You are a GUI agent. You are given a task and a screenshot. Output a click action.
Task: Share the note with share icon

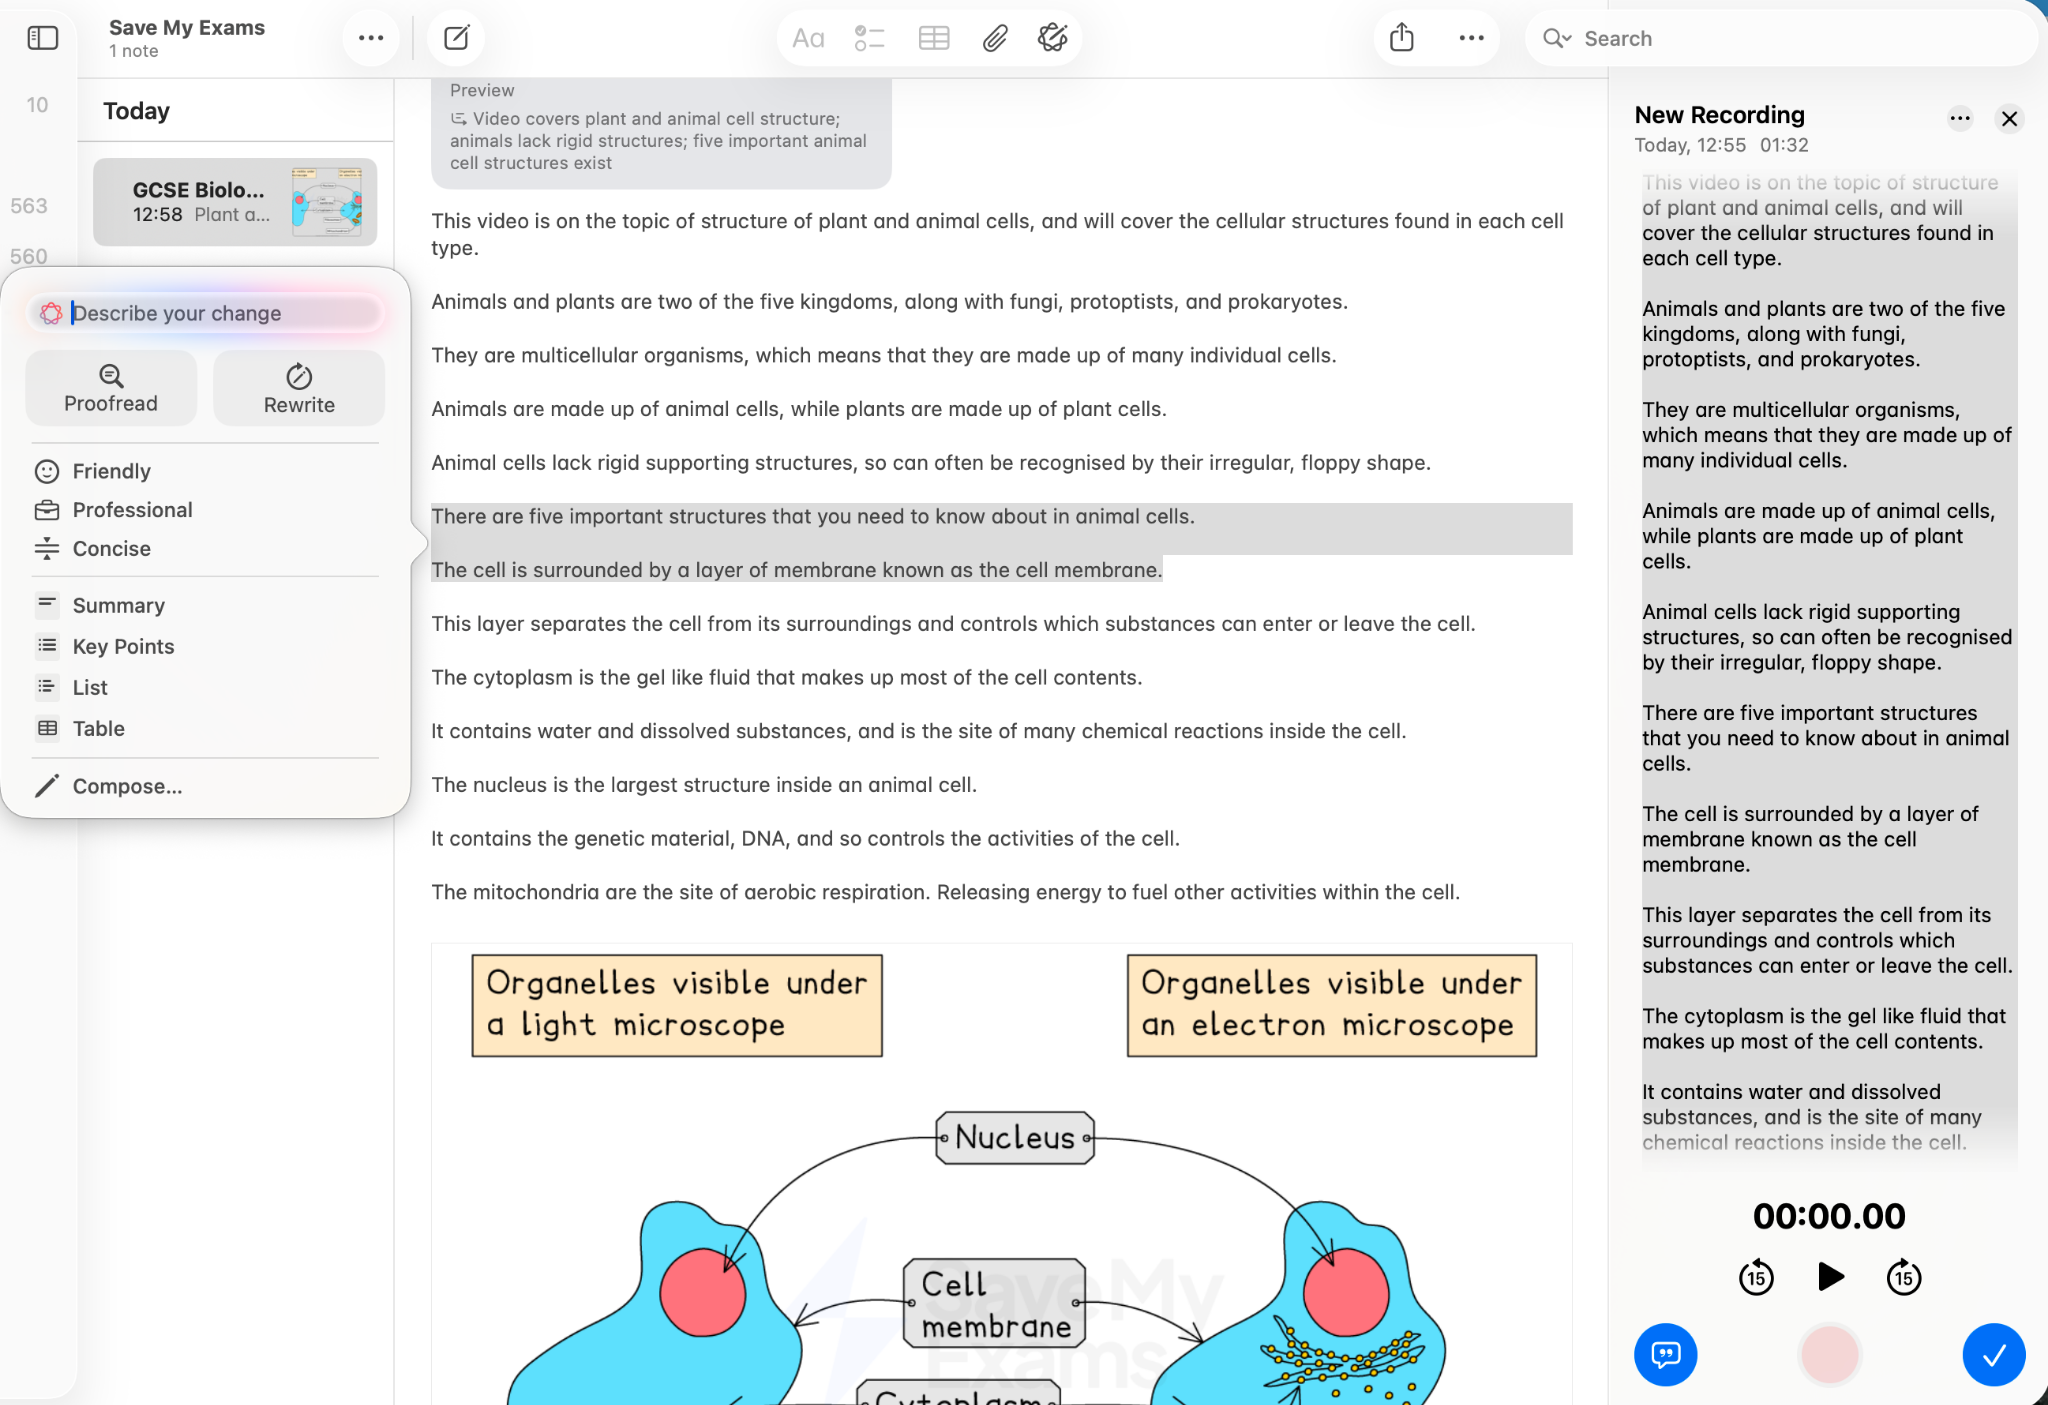(x=1401, y=38)
